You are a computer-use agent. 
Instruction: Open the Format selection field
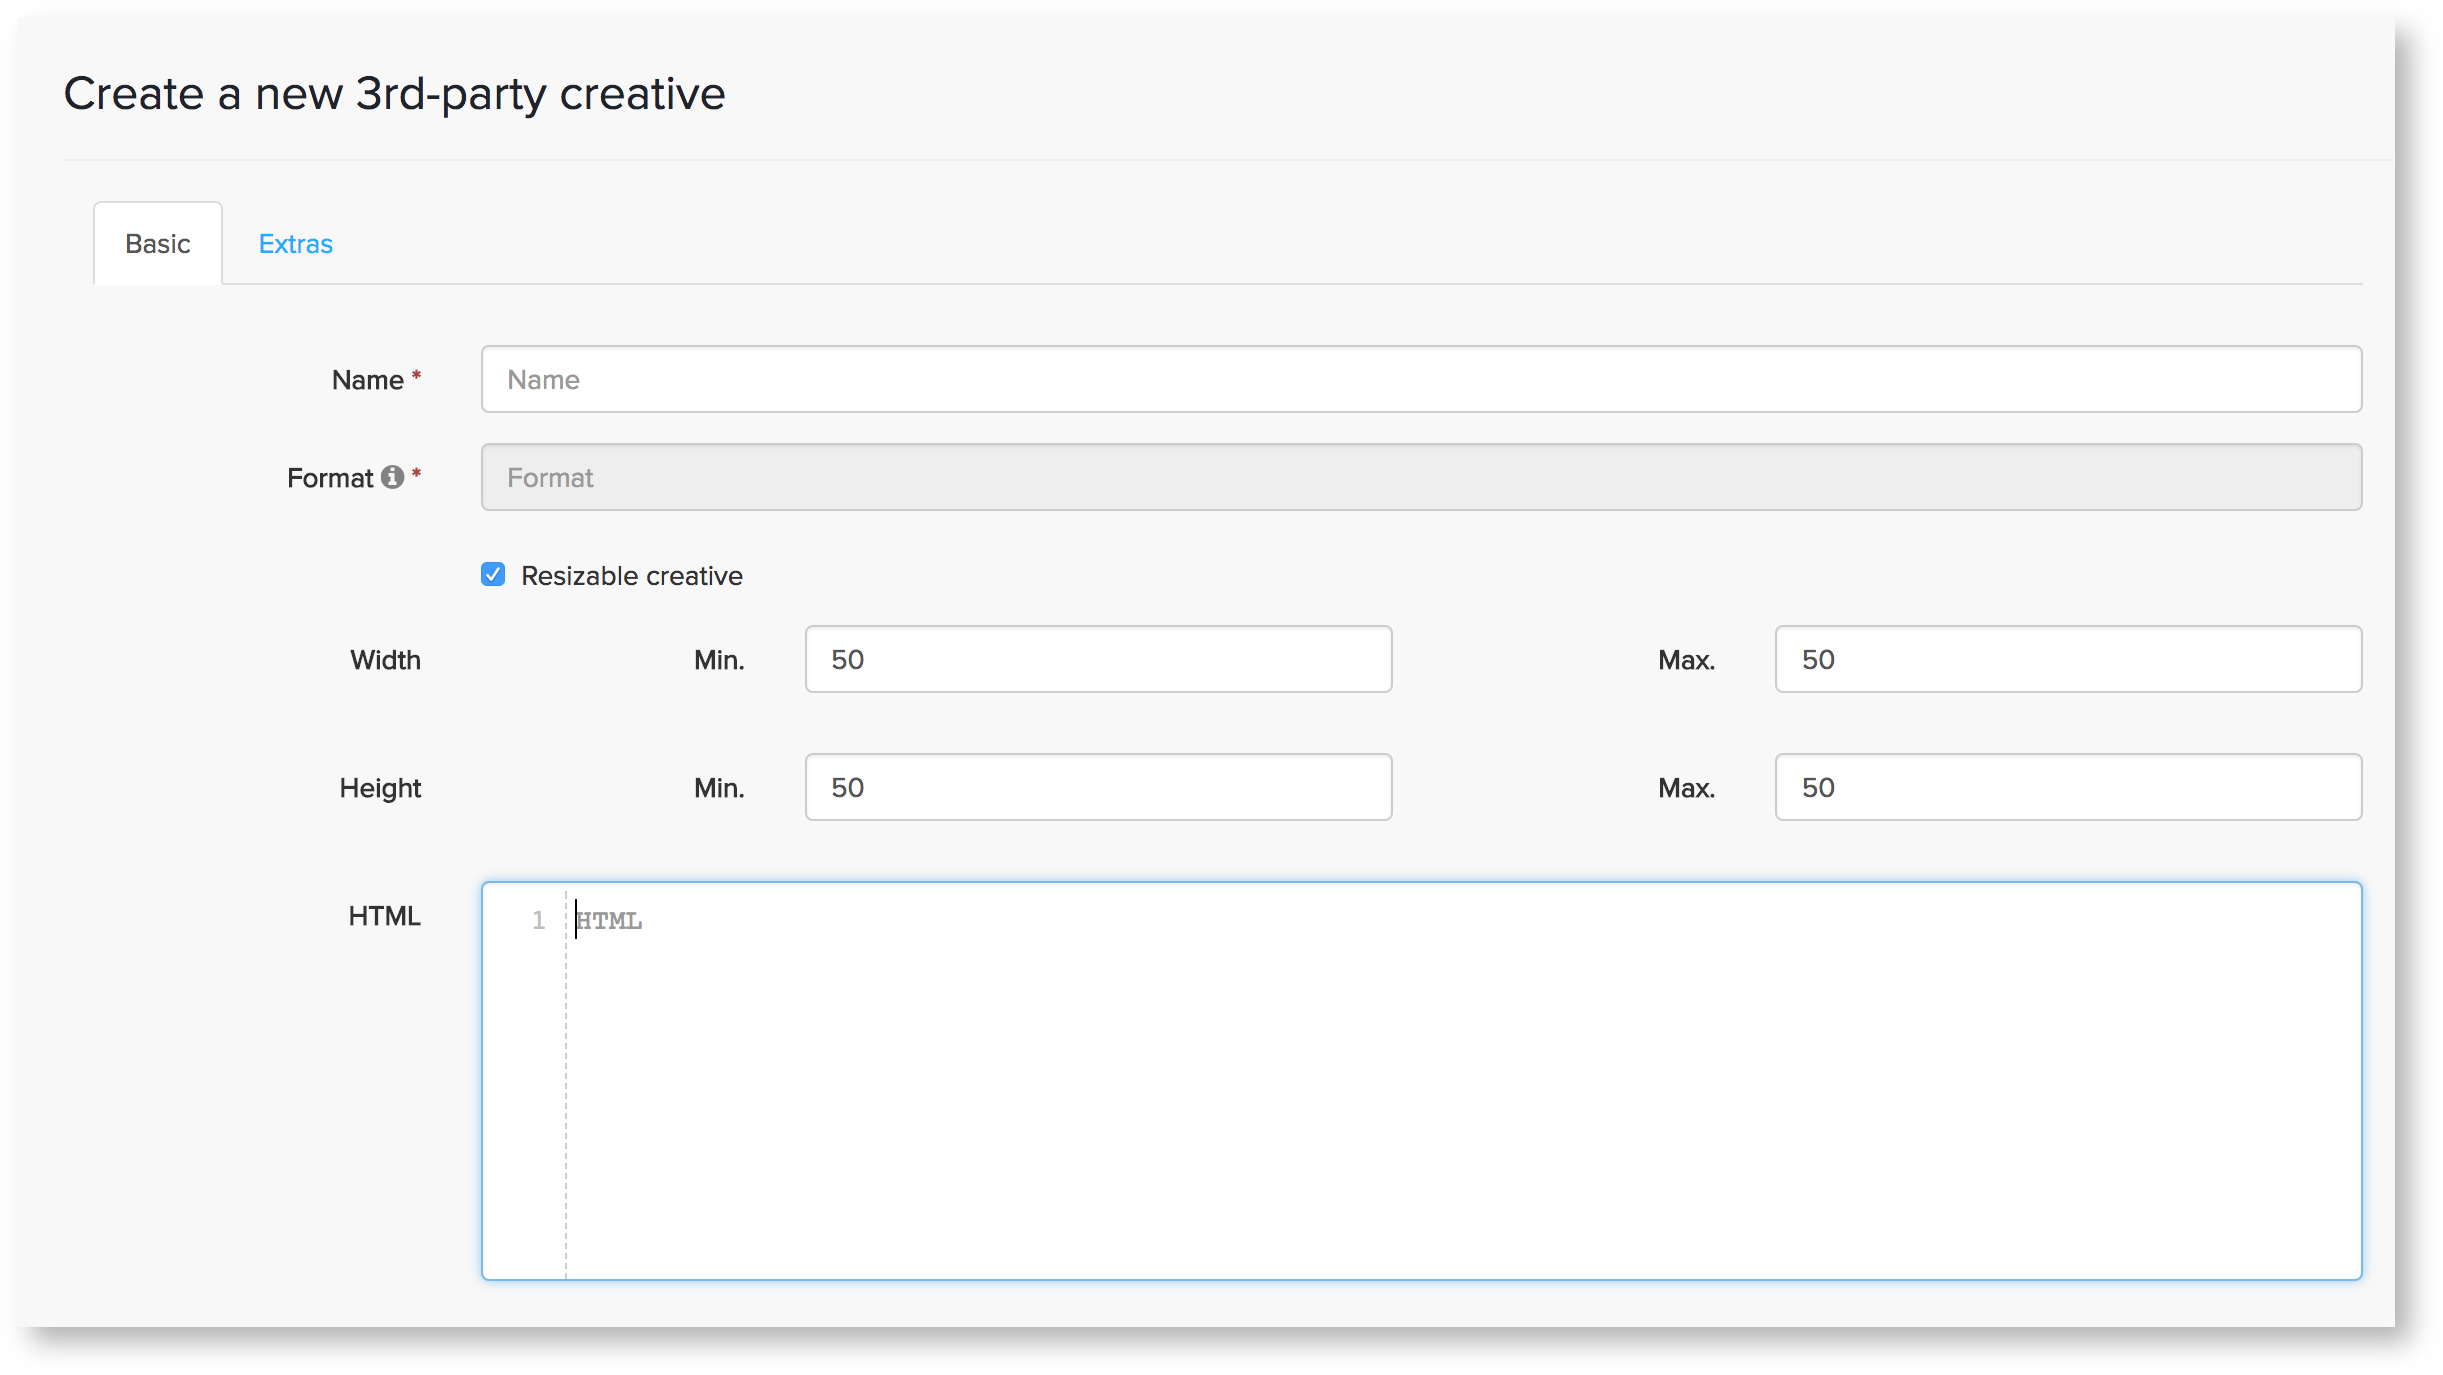(1420, 478)
